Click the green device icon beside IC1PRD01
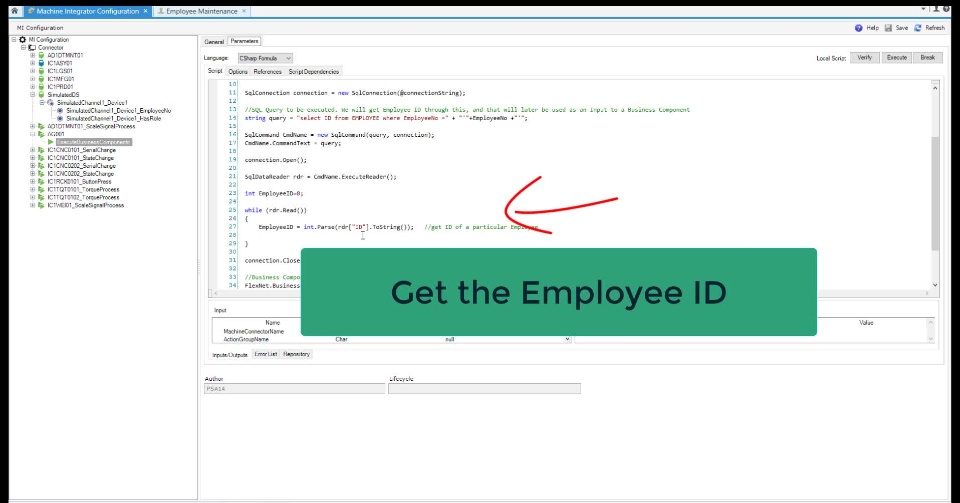 pos(41,88)
